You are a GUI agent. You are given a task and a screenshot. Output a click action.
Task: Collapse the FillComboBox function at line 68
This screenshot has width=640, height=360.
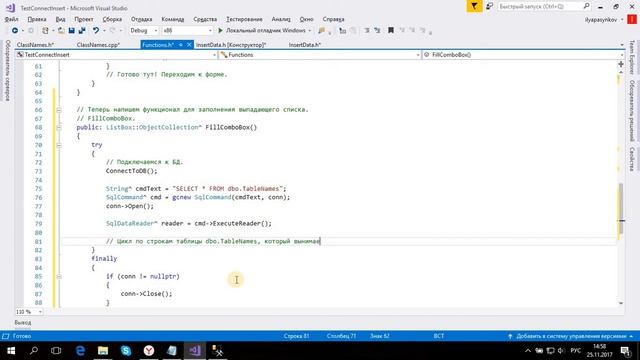click(x=59, y=127)
